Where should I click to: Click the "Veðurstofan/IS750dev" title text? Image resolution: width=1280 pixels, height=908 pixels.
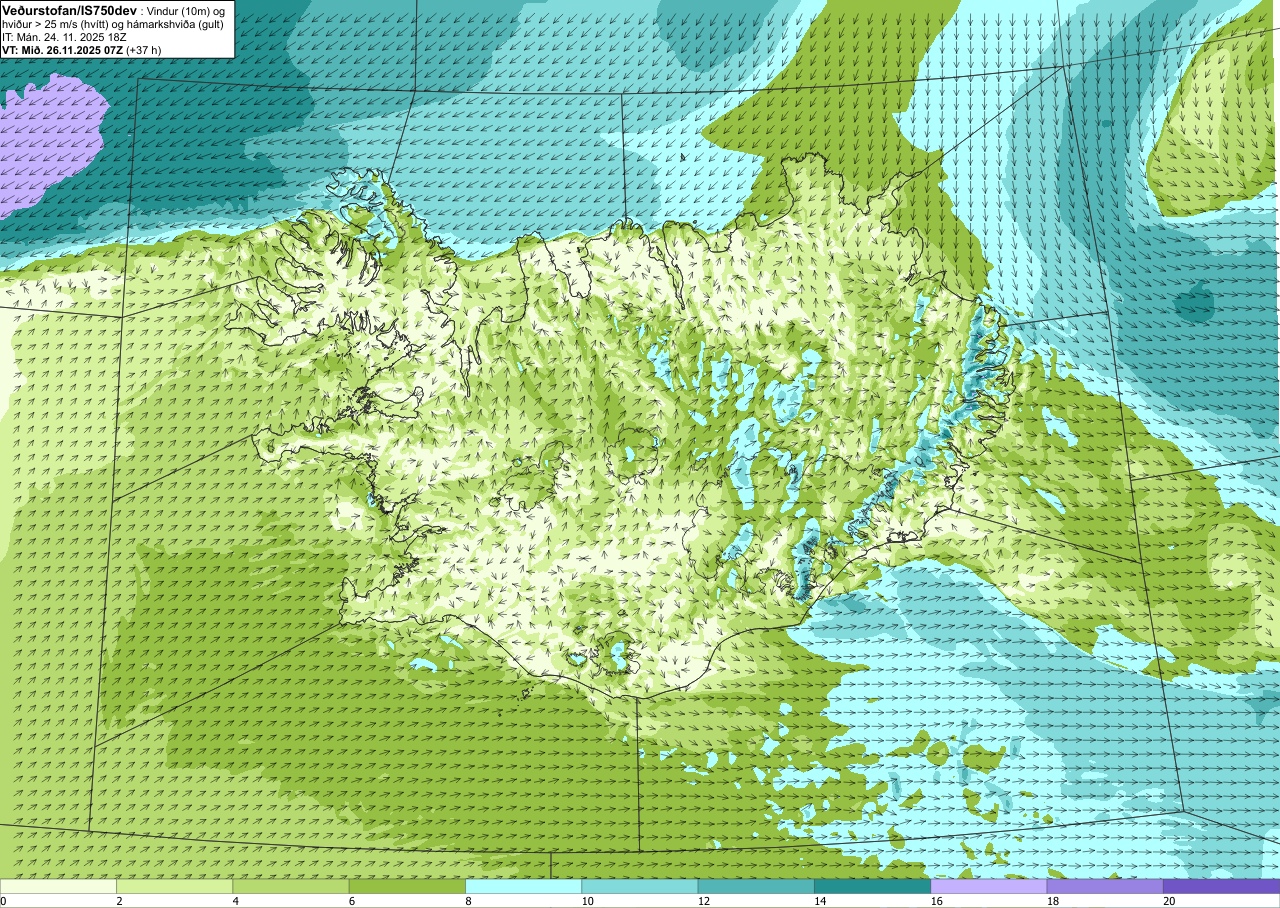(x=69, y=9)
